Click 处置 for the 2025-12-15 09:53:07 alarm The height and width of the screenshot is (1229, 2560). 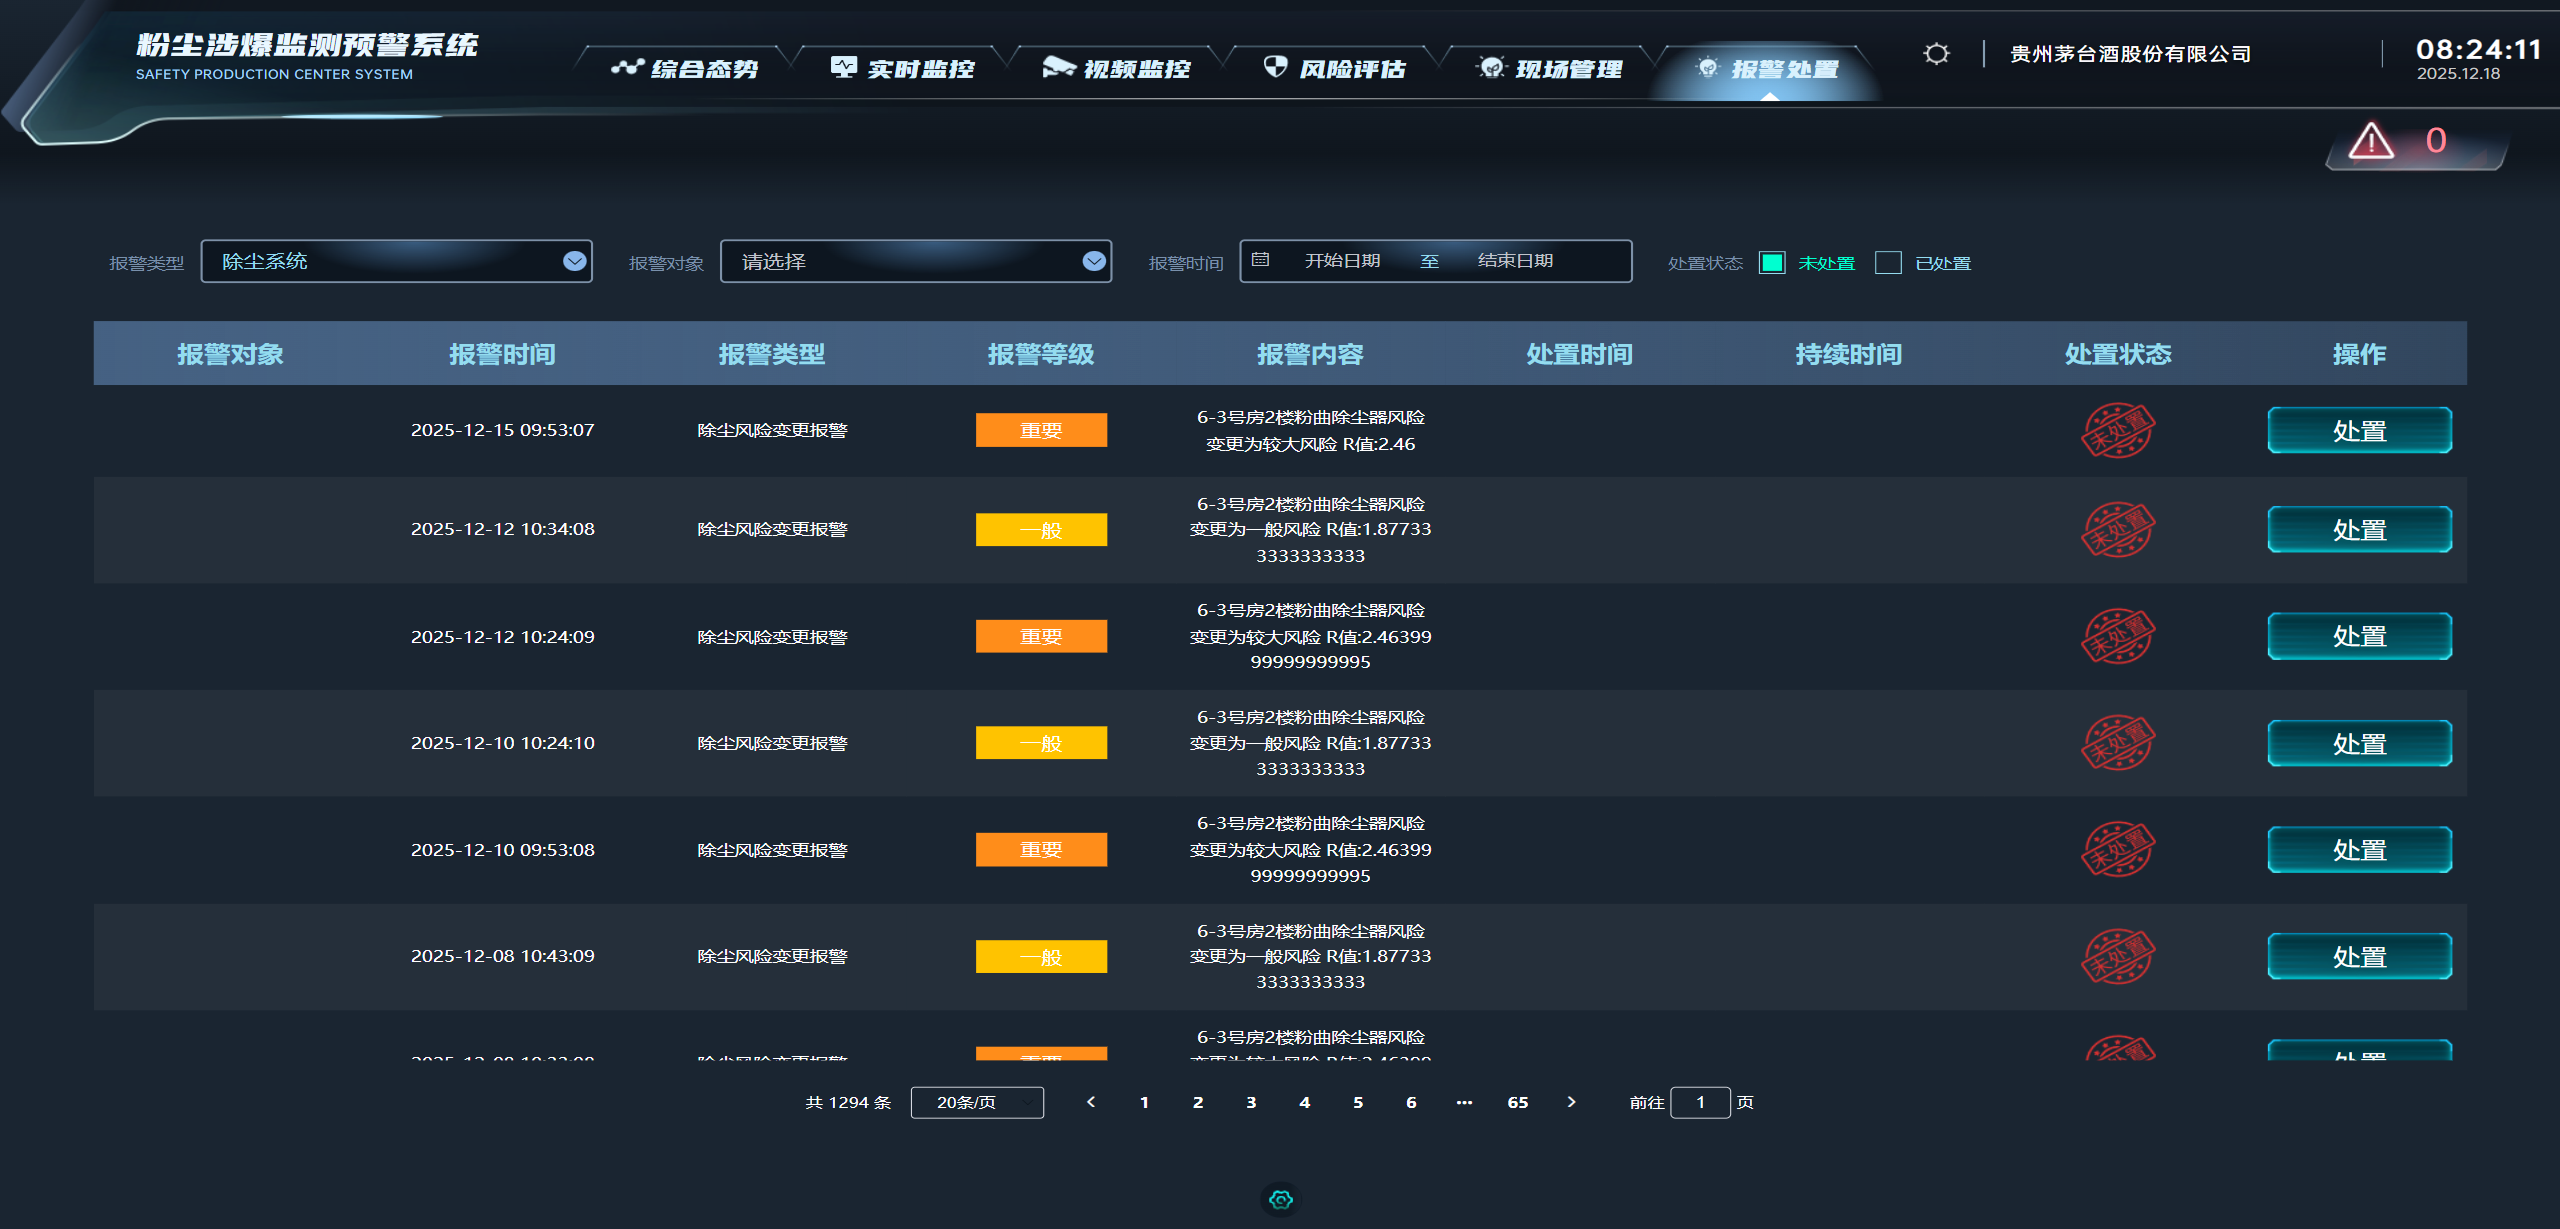tap(2359, 431)
